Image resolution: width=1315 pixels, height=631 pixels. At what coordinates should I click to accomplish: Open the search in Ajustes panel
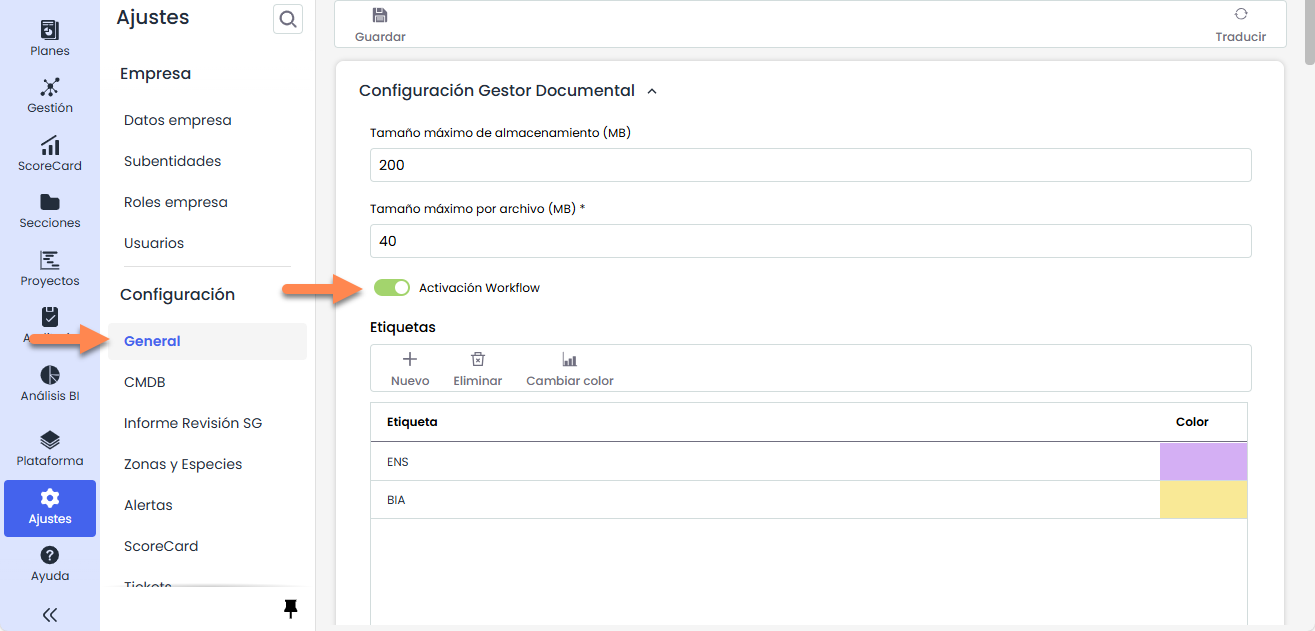click(x=288, y=19)
